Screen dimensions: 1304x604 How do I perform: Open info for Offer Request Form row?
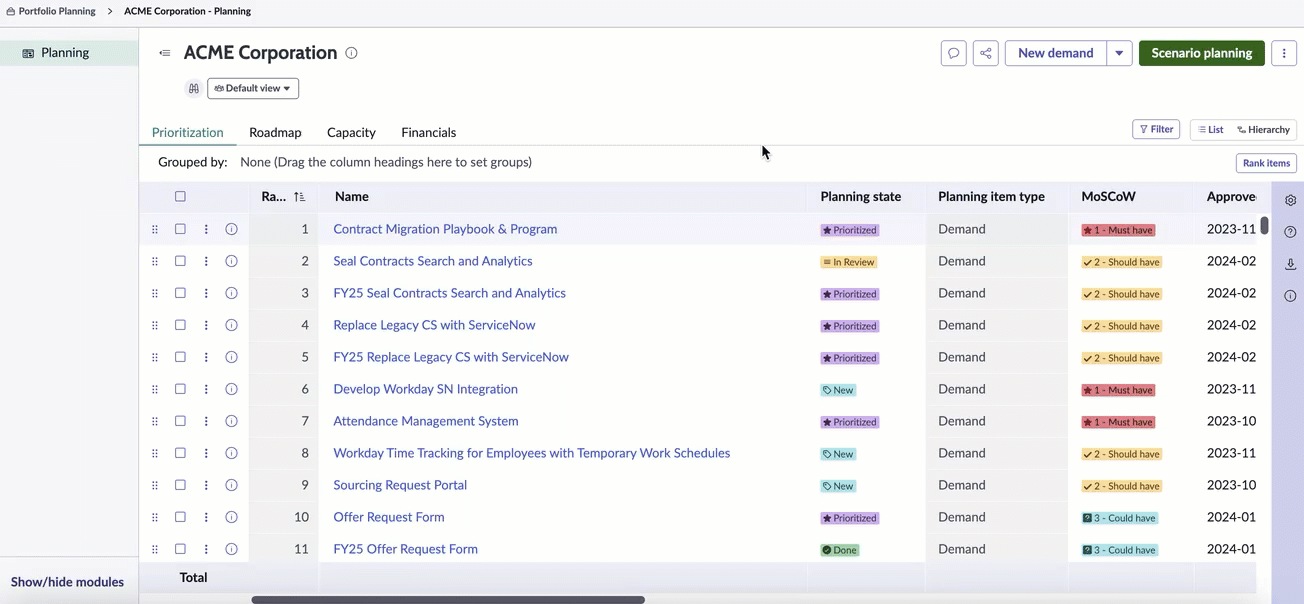tap(231, 517)
